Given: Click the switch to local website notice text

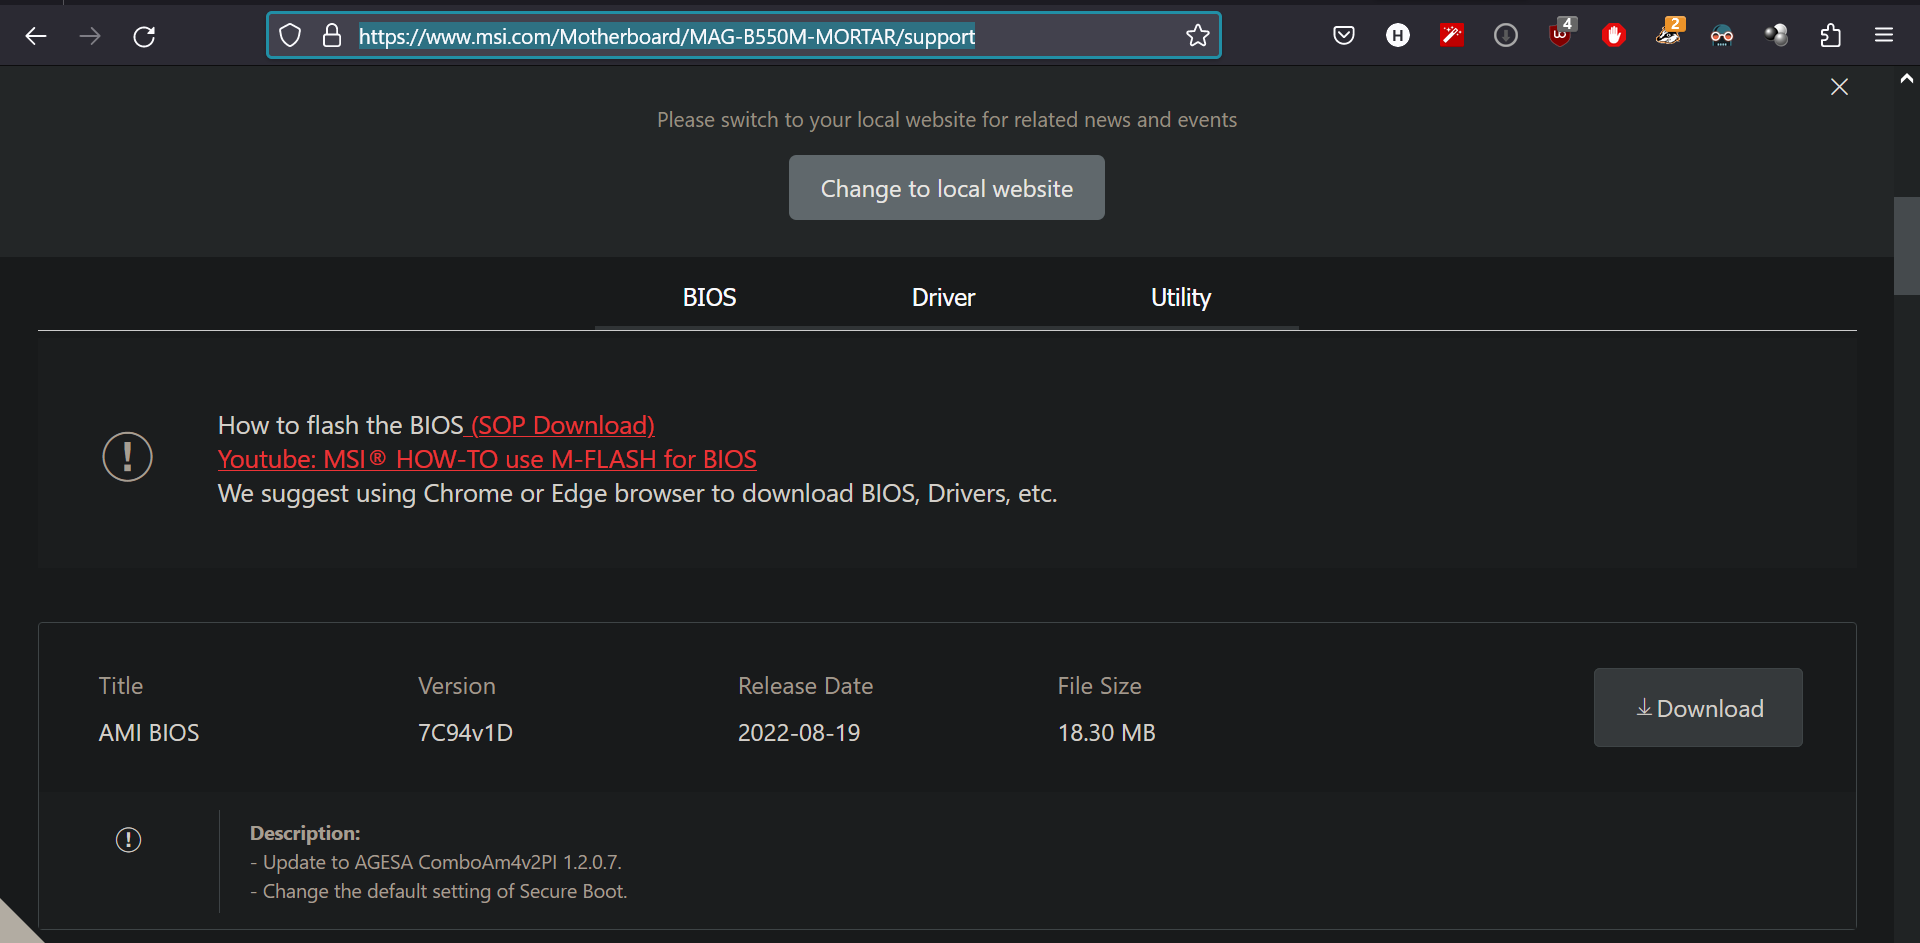Looking at the screenshot, I should tap(947, 120).
